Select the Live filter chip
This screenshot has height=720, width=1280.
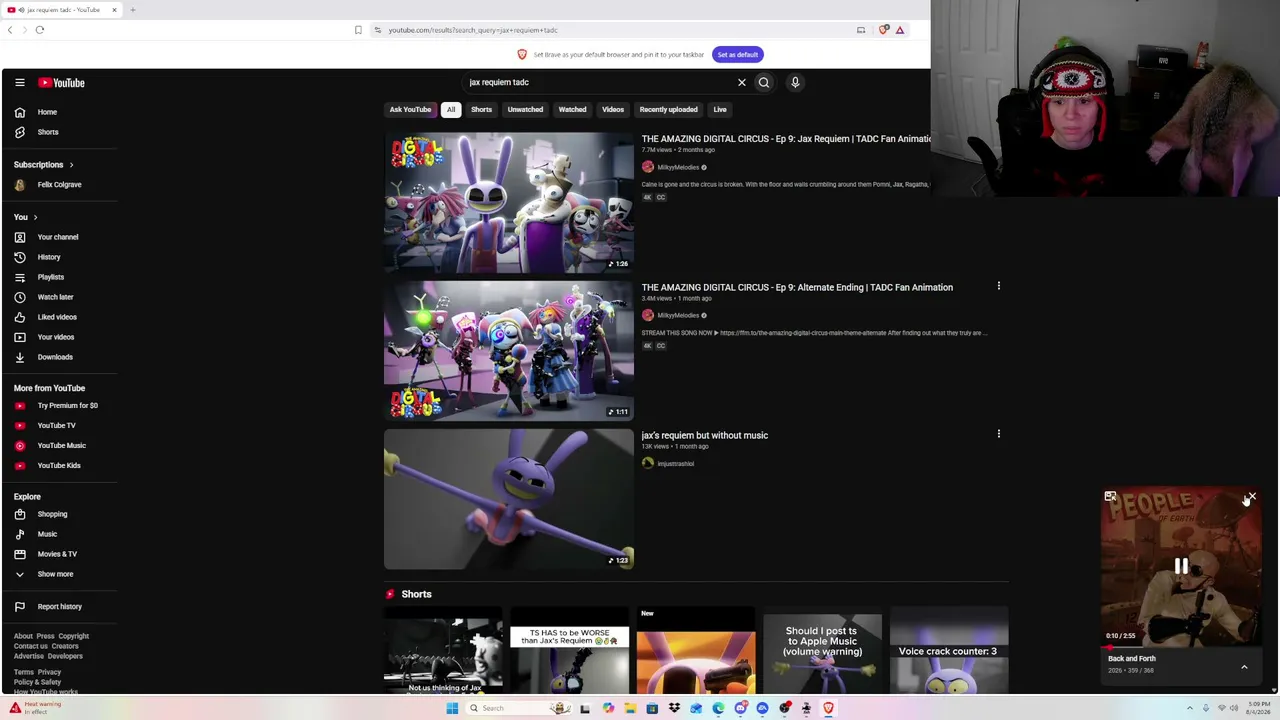tap(720, 110)
